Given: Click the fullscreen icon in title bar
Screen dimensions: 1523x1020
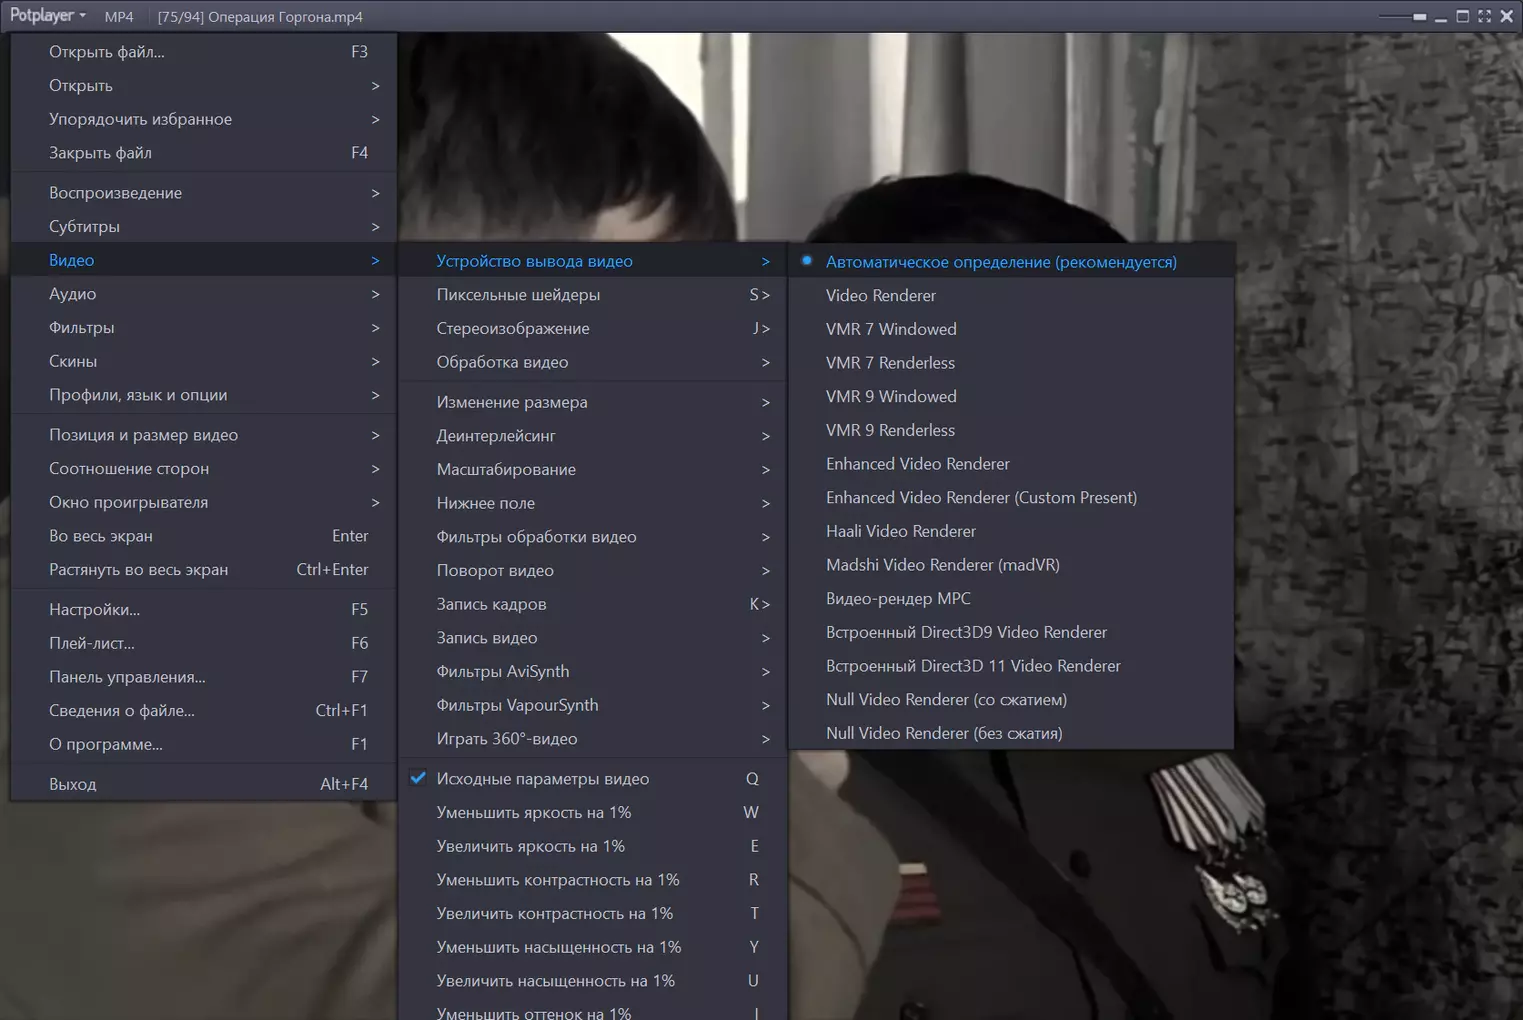Looking at the screenshot, I should [1484, 16].
